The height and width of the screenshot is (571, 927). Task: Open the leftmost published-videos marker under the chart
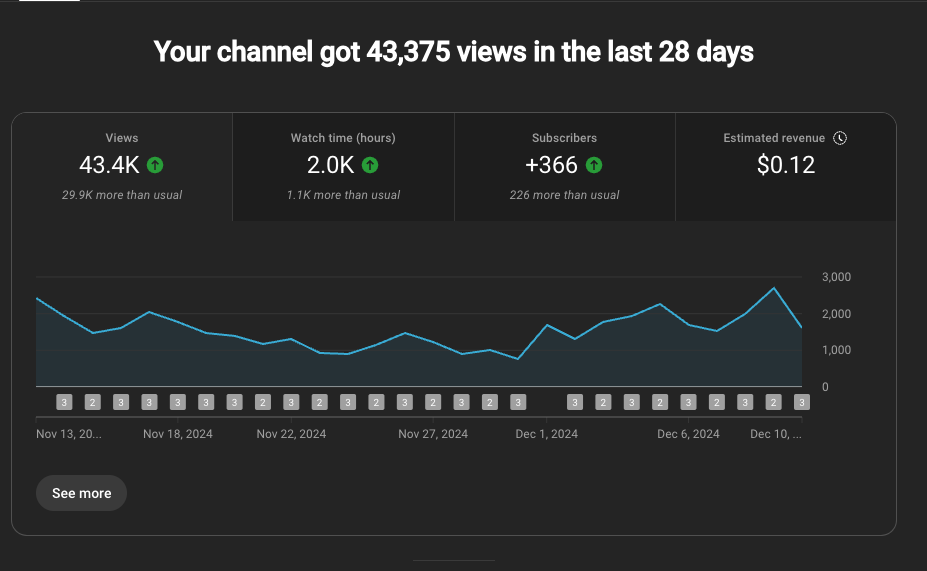click(x=64, y=402)
